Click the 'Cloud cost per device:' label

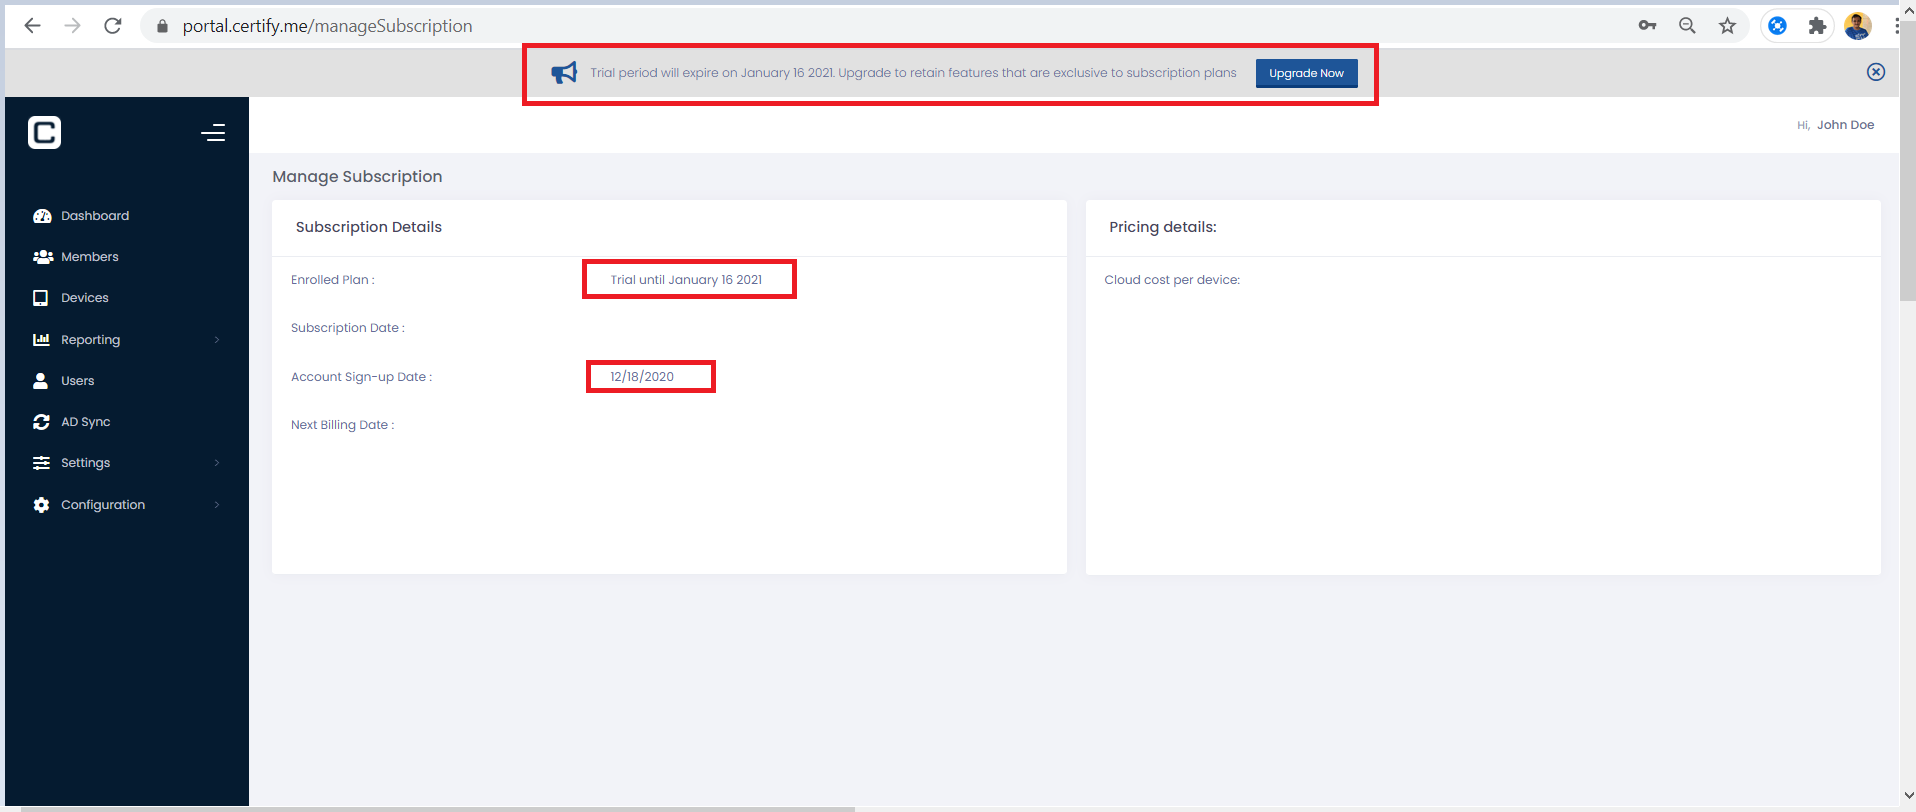(x=1172, y=280)
